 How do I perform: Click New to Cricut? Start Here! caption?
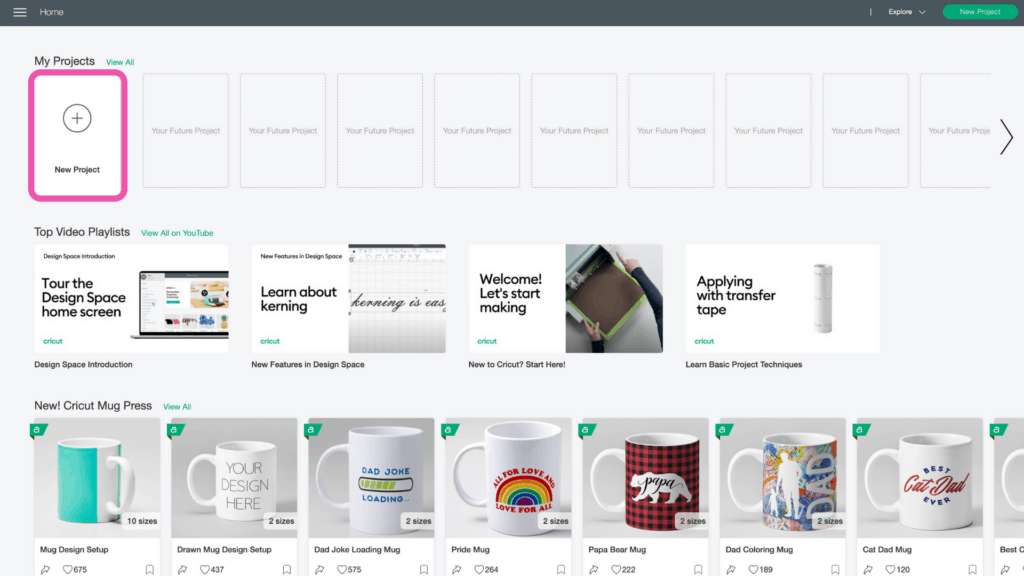[x=517, y=364]
